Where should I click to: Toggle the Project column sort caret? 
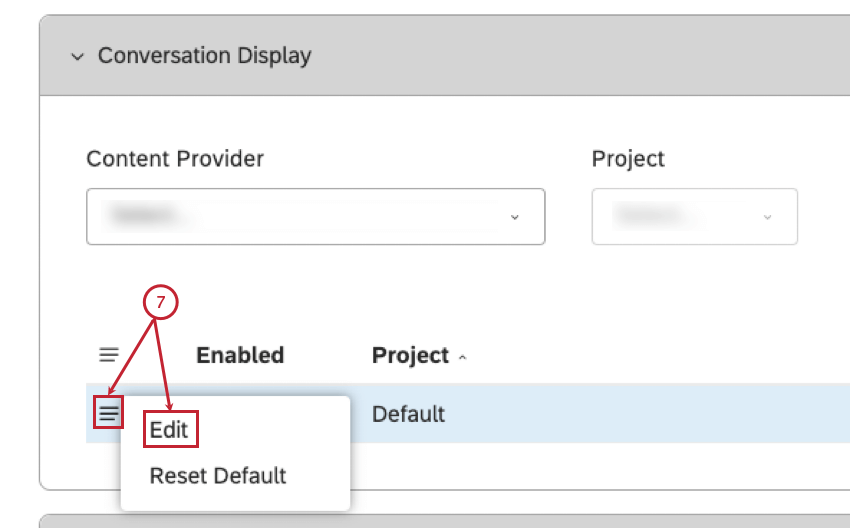coord(462,357)
